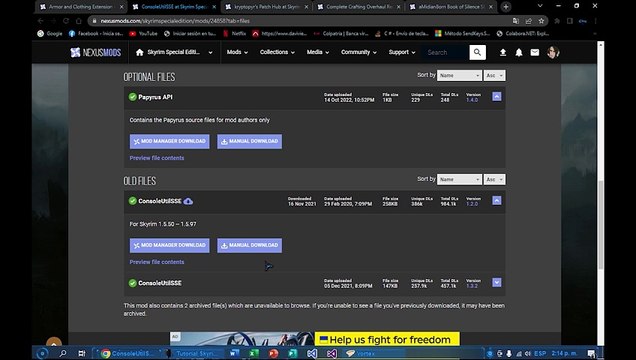
Task: Open Old Files sort-by Name dropdown
Action: point(459,179)
